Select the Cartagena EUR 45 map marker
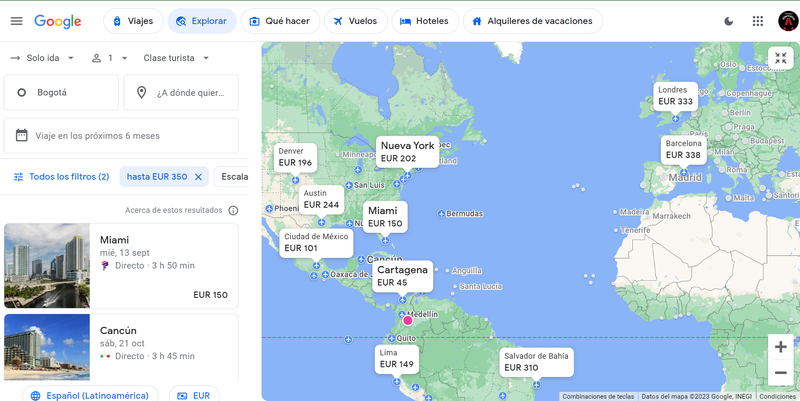Image resolution: width=800 pixels, height=401 pixels. click(x=403, y=276)
